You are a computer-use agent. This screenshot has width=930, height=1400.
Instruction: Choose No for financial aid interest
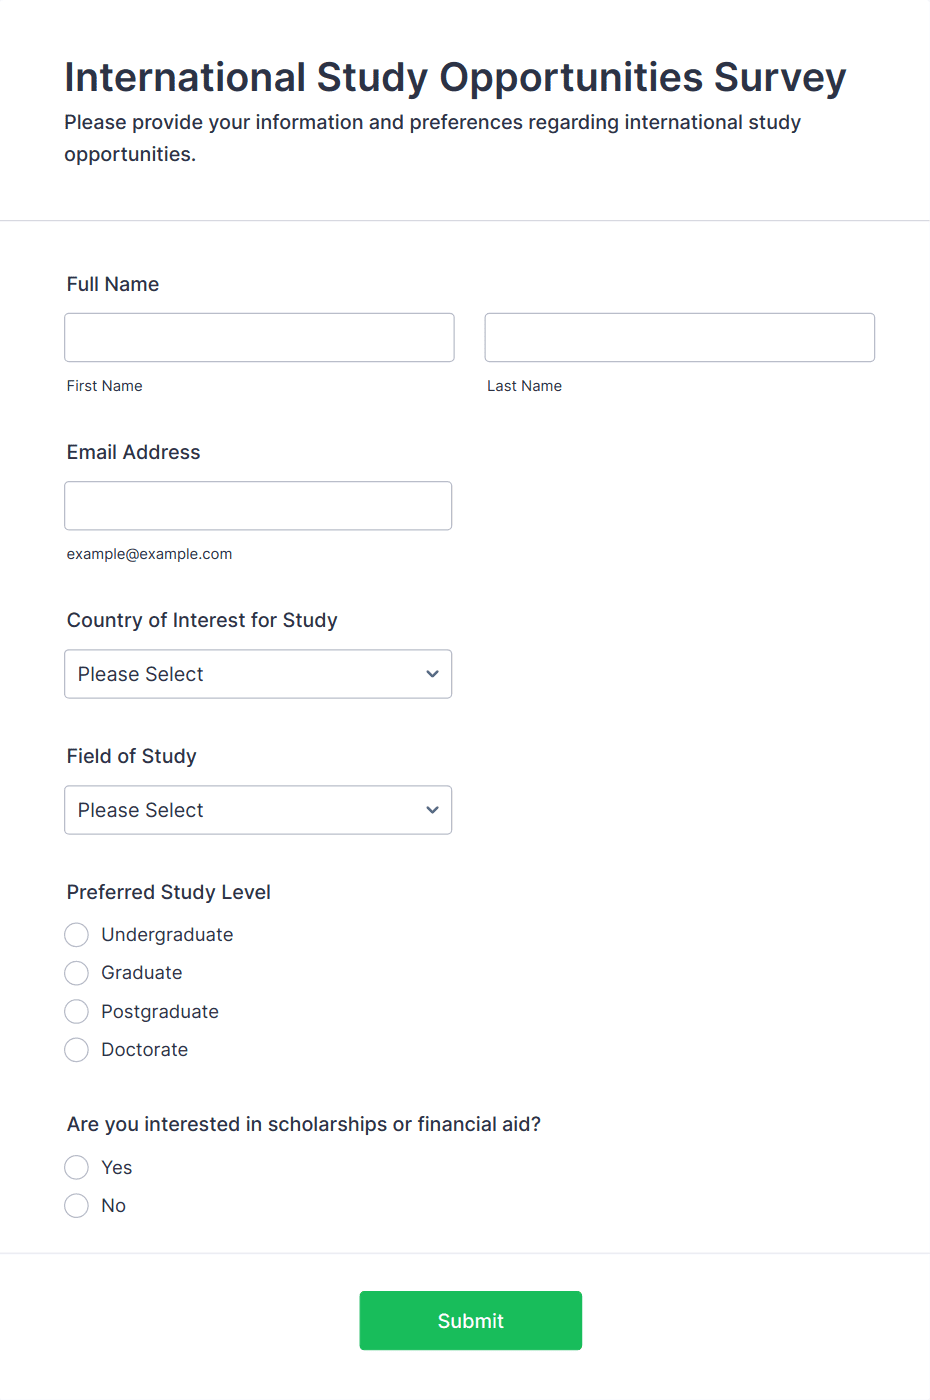[77, 1206]
